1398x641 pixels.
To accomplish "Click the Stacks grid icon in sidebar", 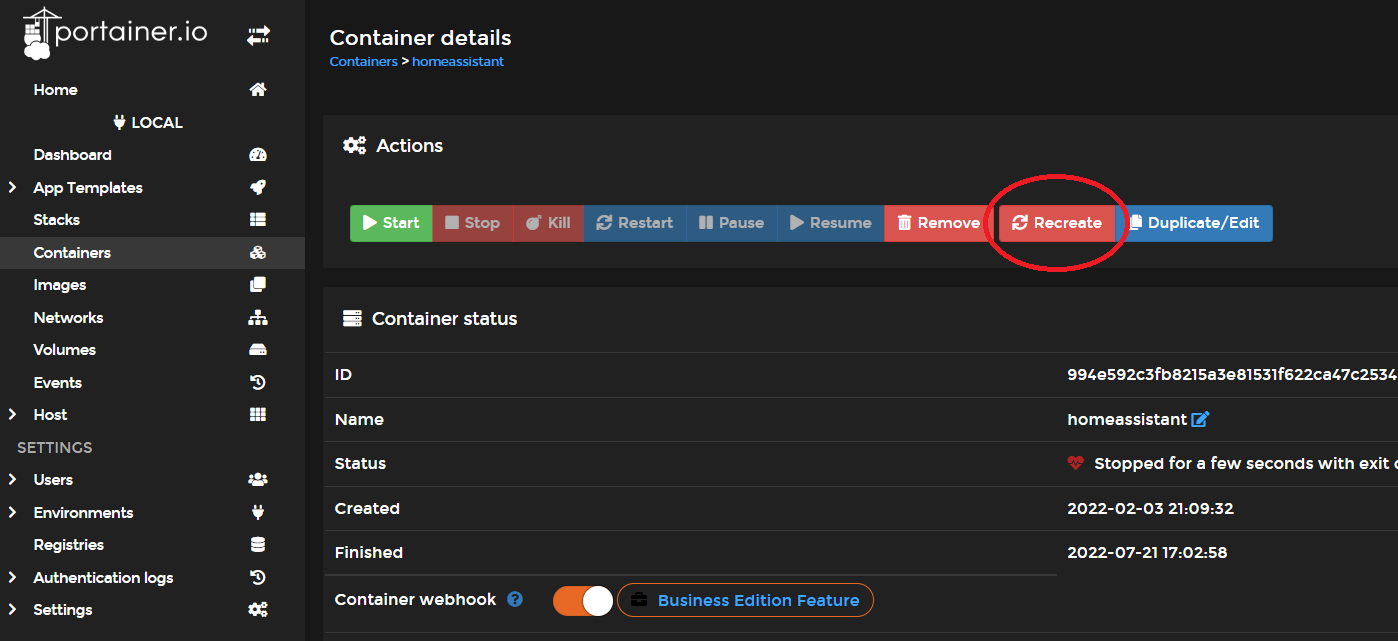I will pos(258,220).
